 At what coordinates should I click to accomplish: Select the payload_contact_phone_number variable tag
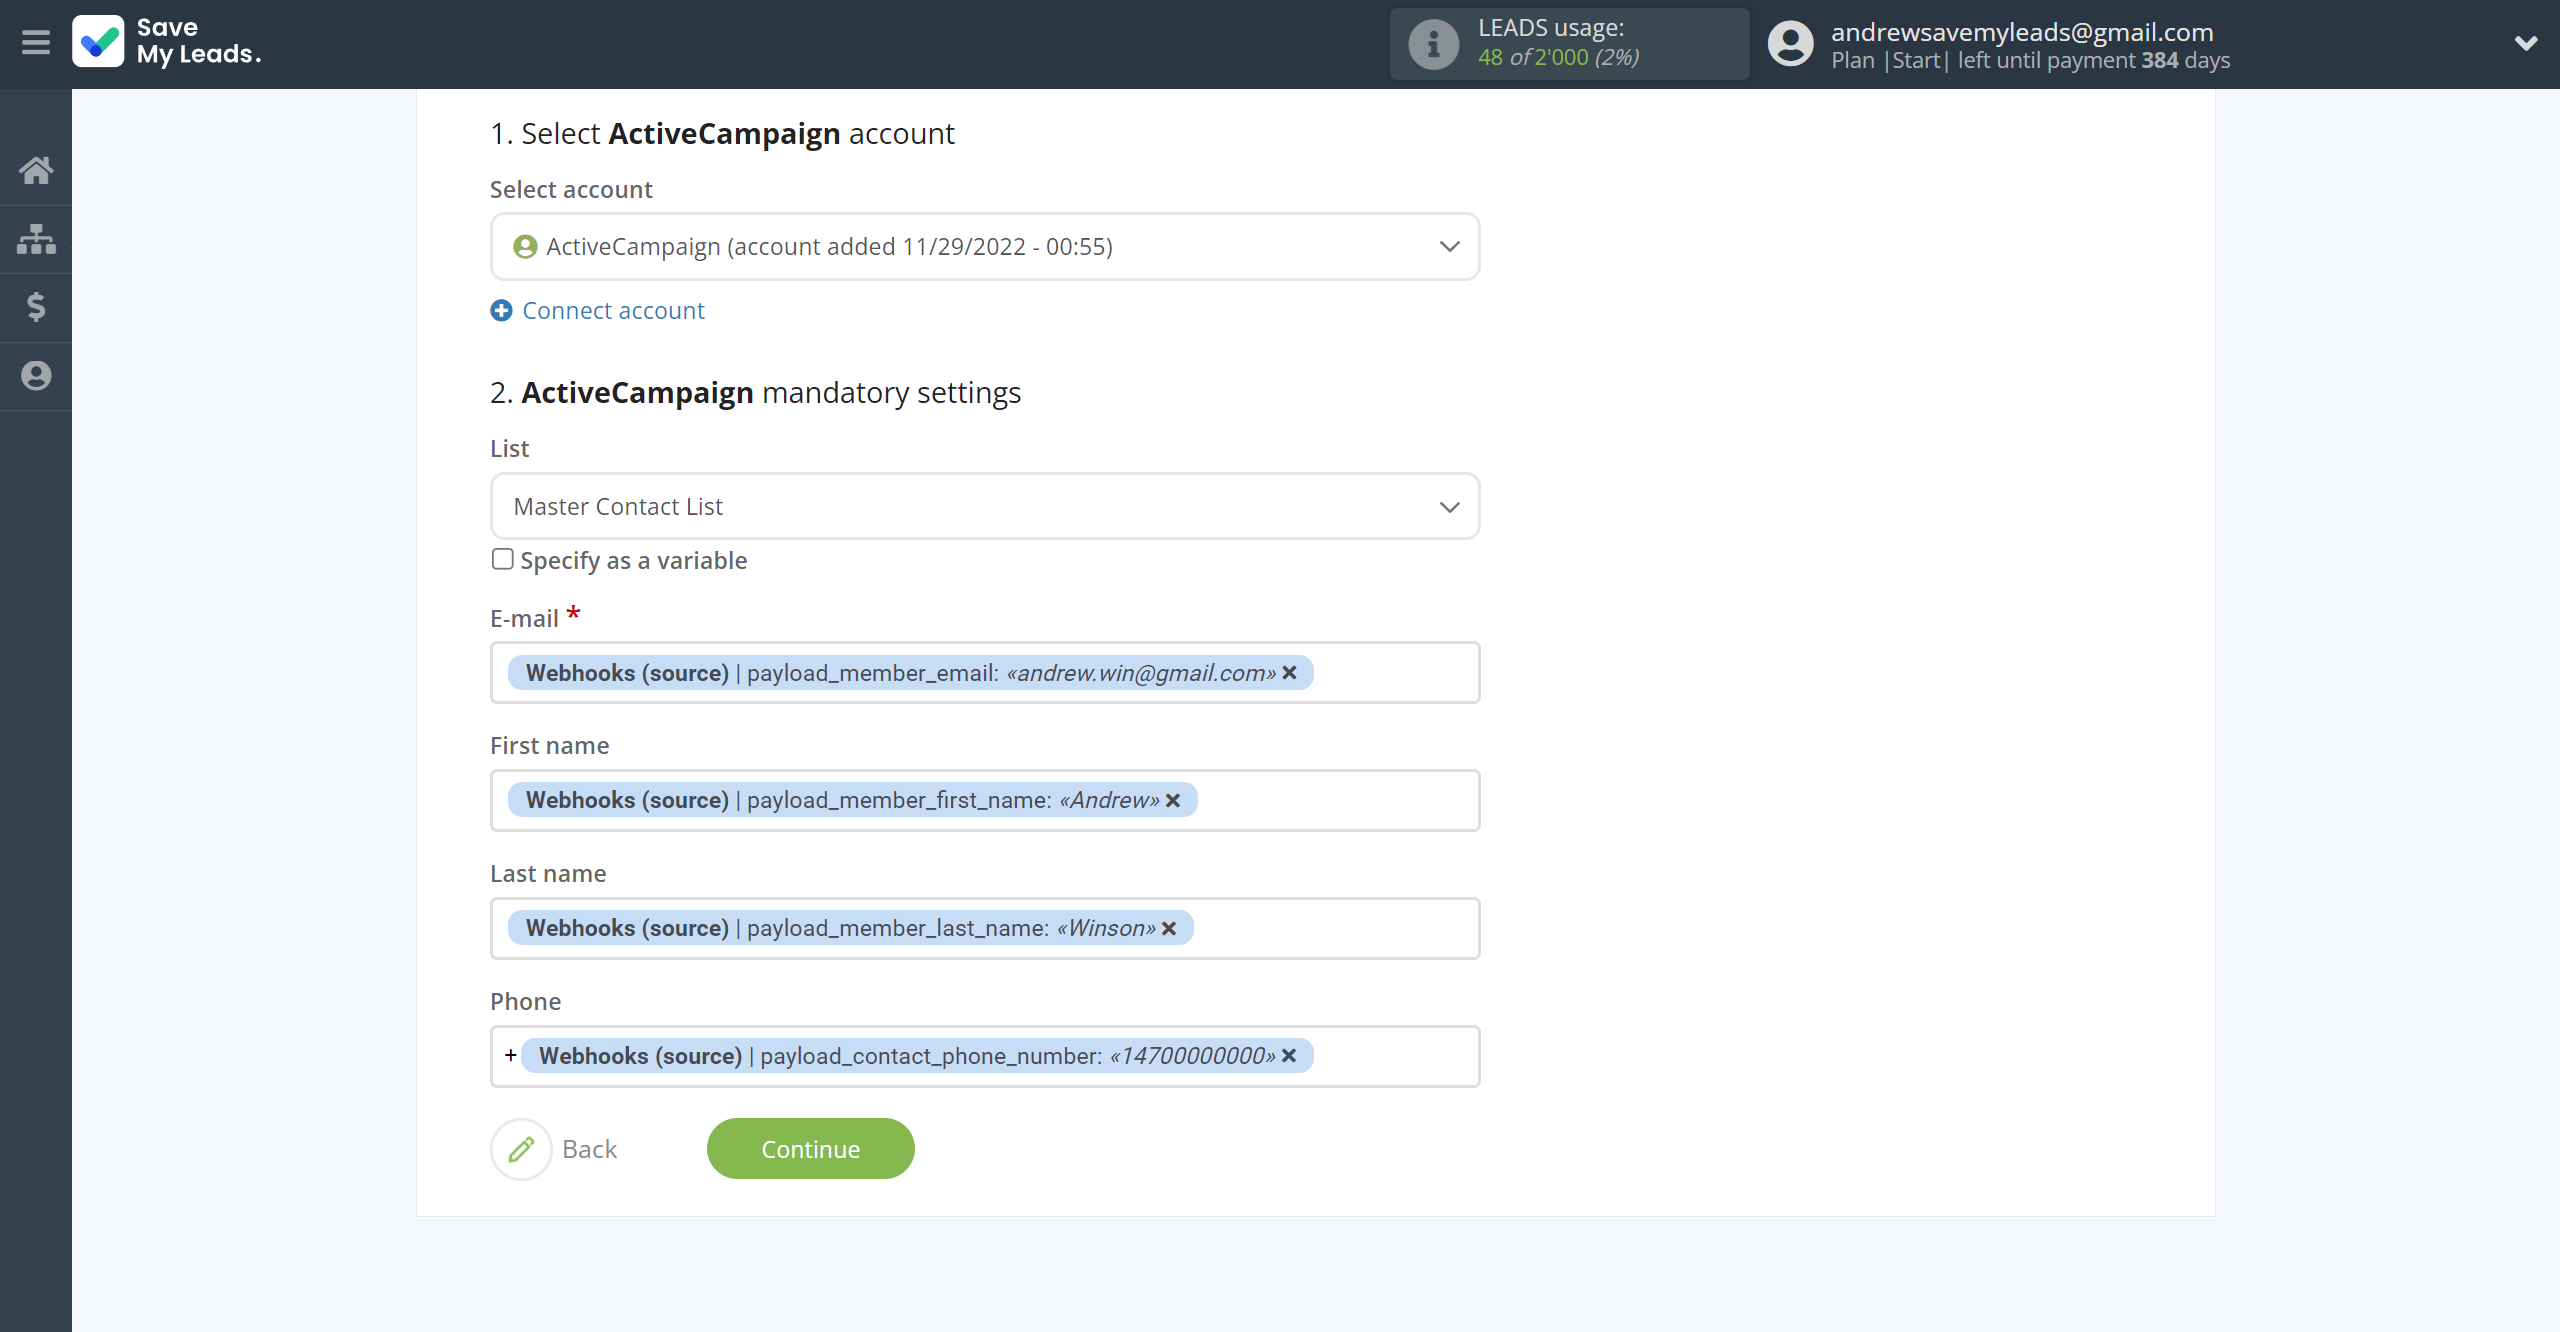917,1056
